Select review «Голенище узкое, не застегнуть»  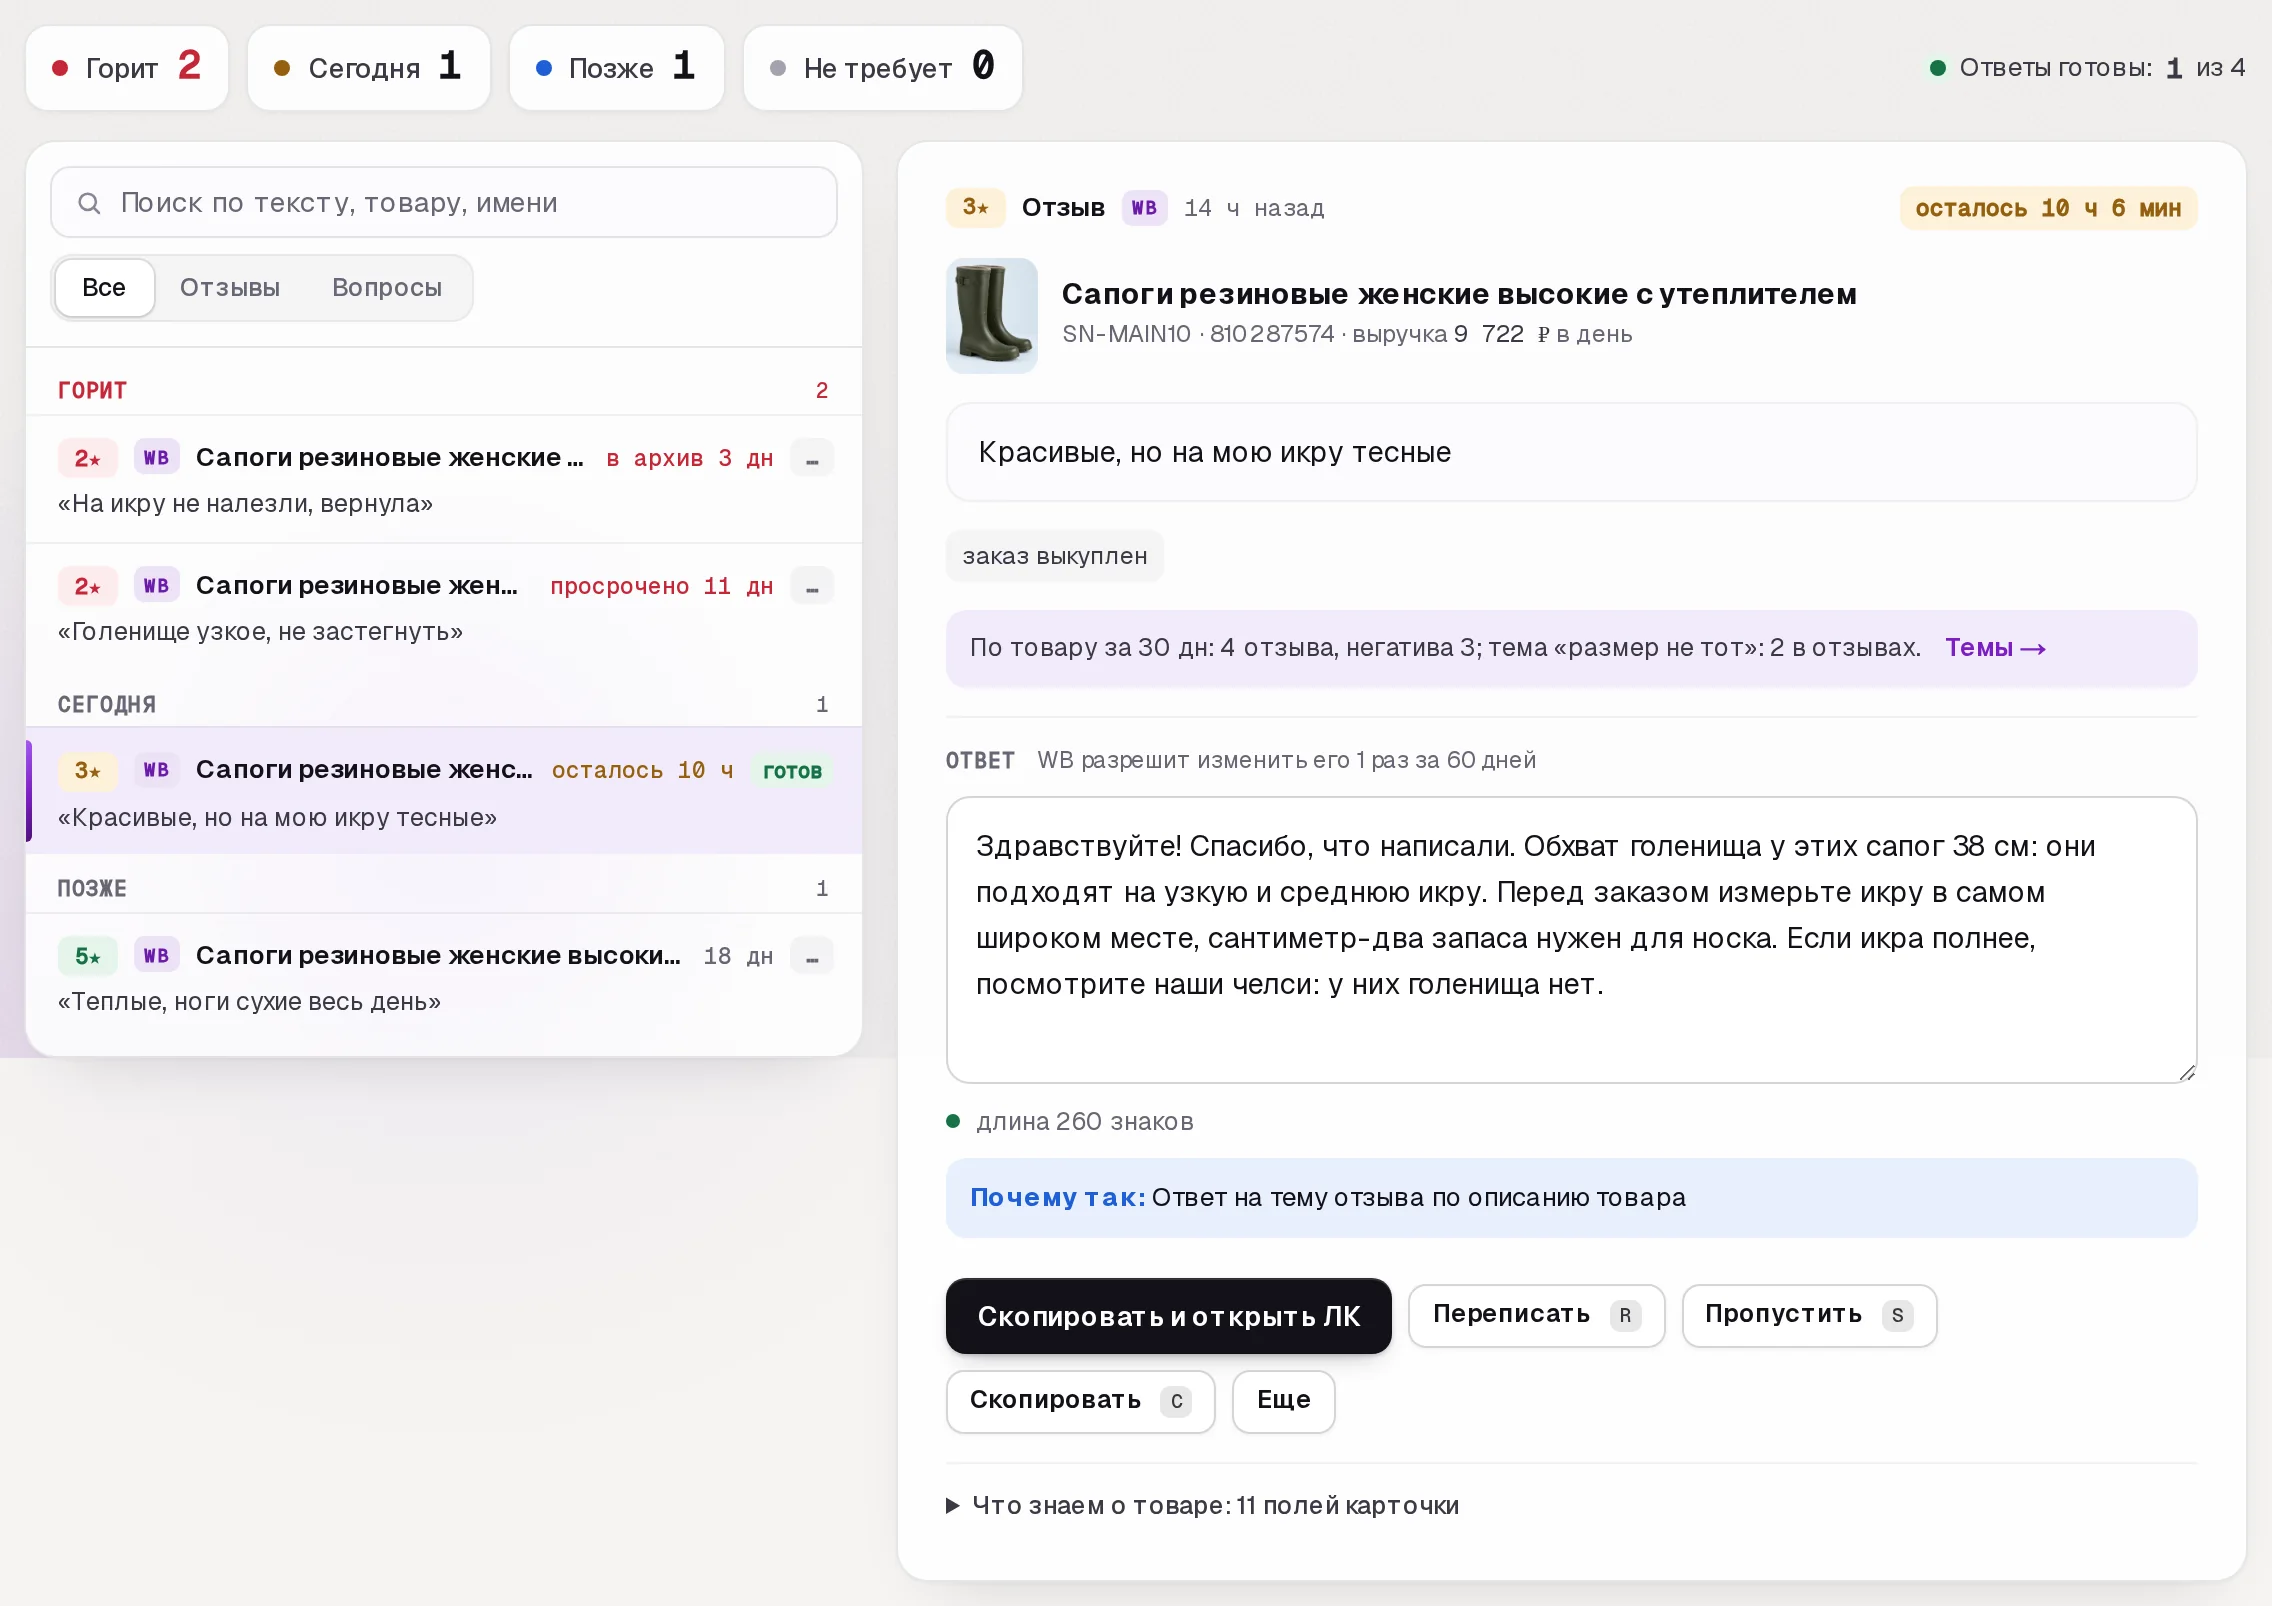click(x=444, y=608)
